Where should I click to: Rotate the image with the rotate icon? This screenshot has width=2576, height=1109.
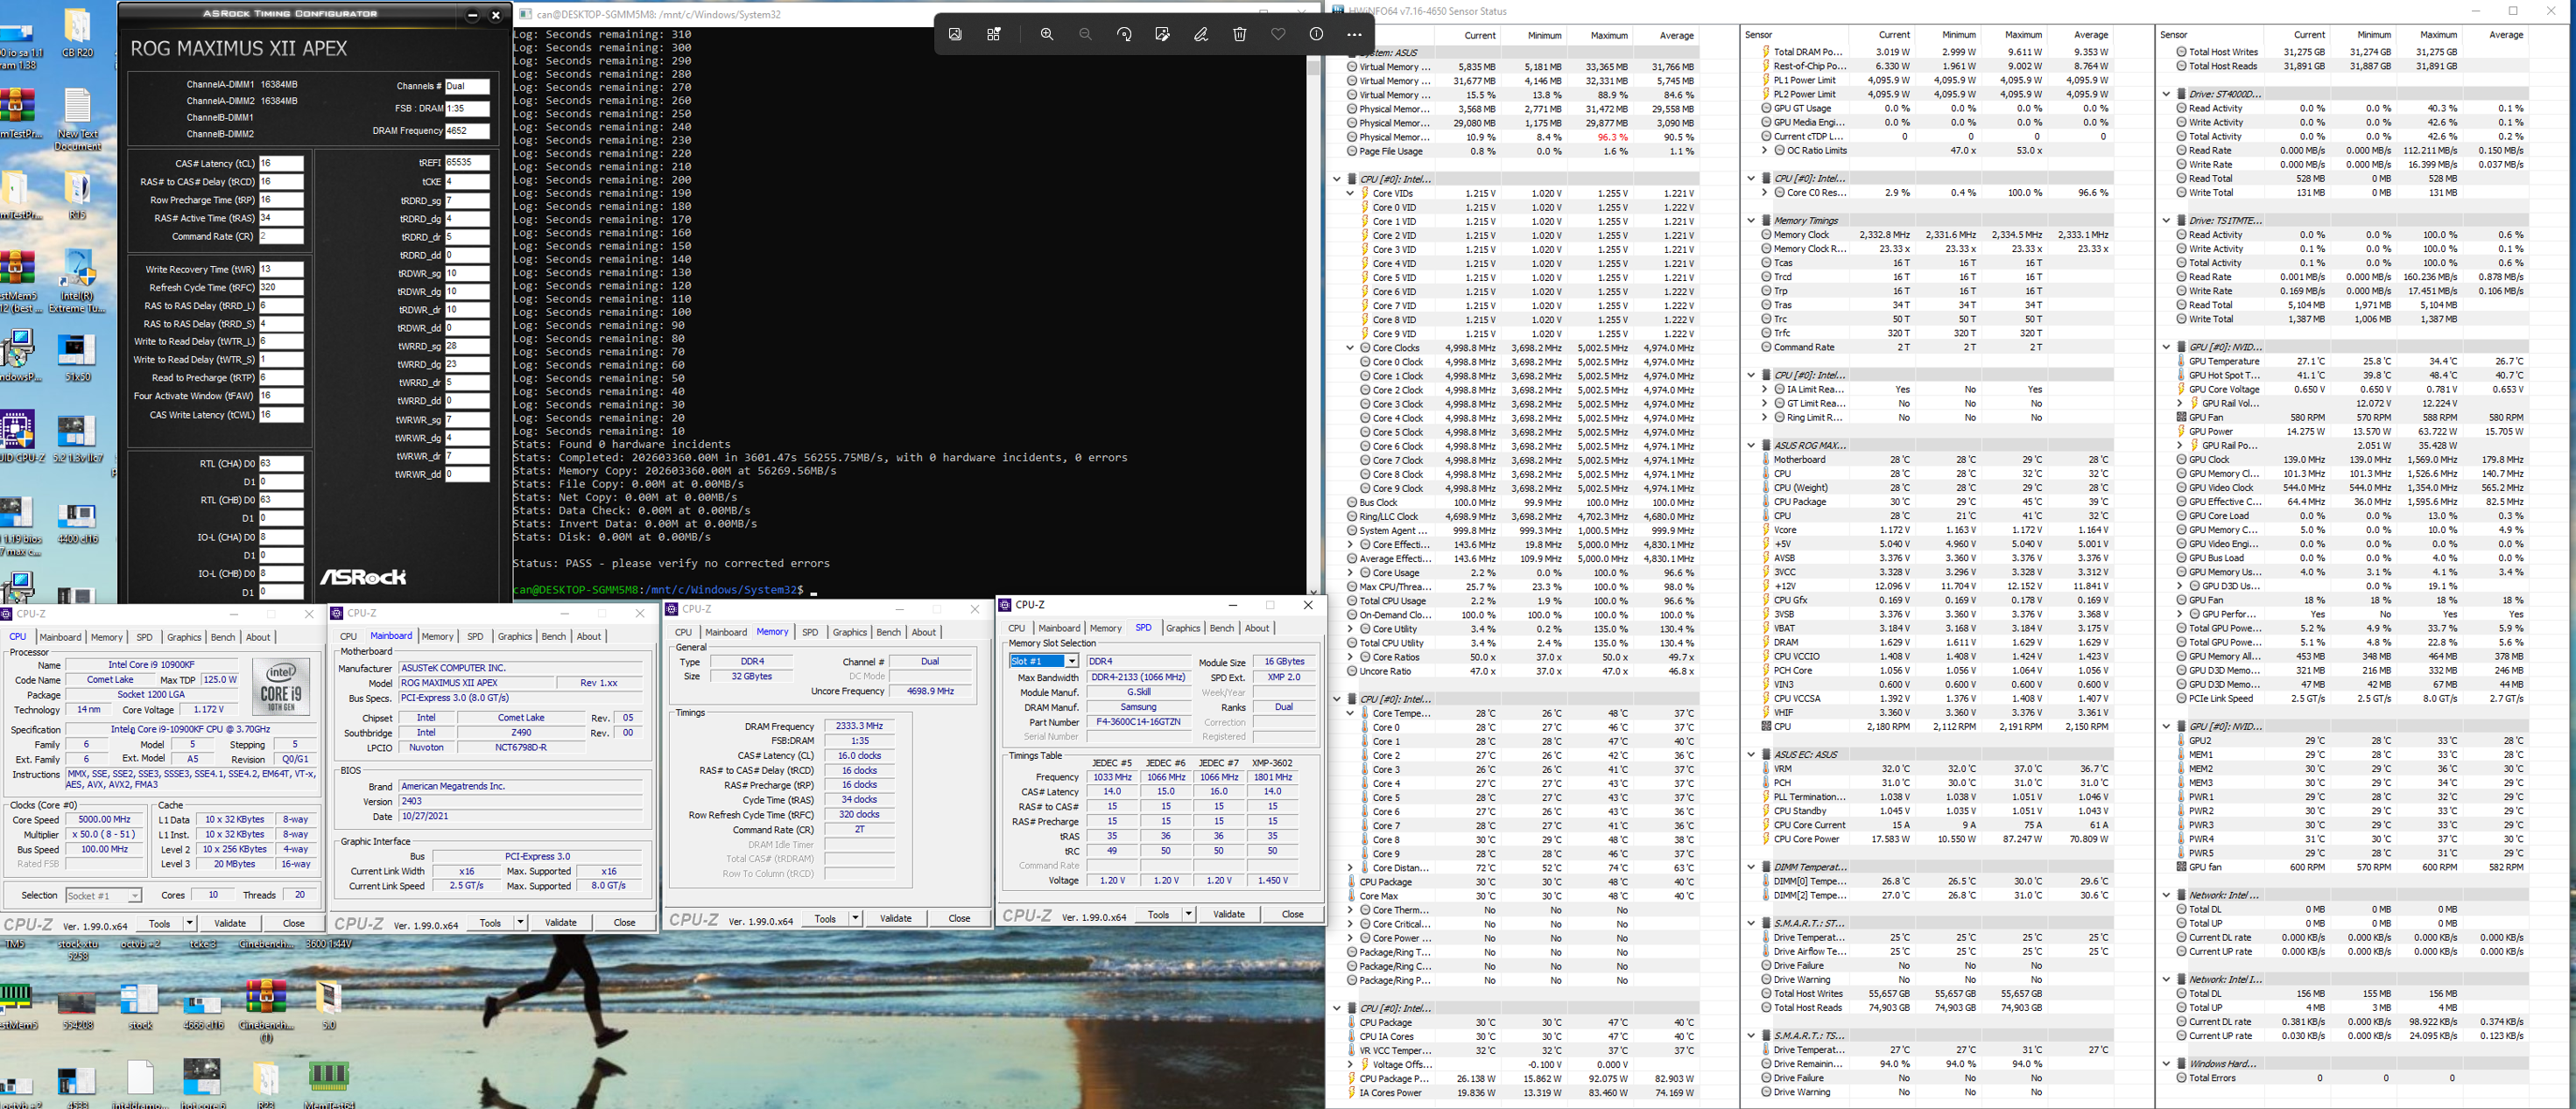[x=1124, y=34]
